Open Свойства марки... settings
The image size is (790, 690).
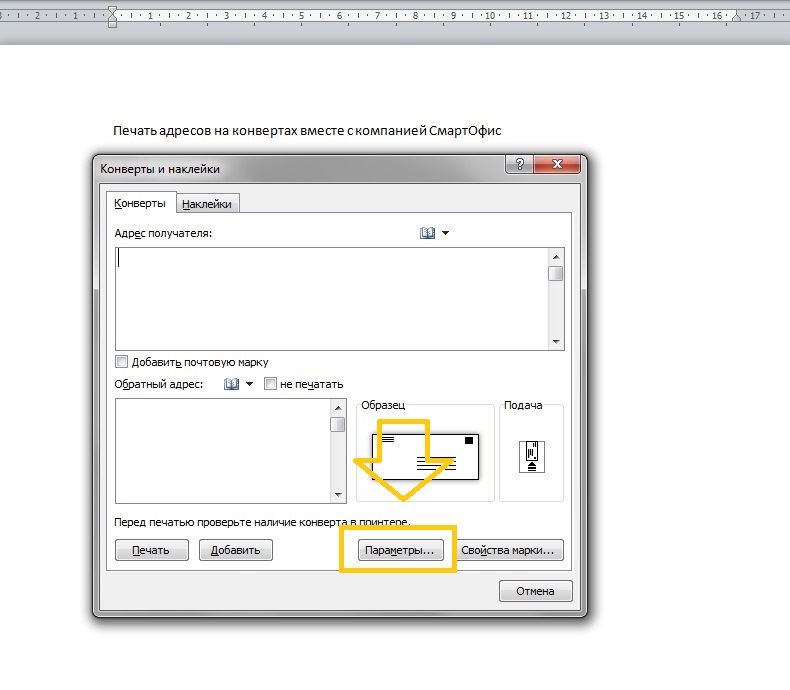(x=510, y=550)
